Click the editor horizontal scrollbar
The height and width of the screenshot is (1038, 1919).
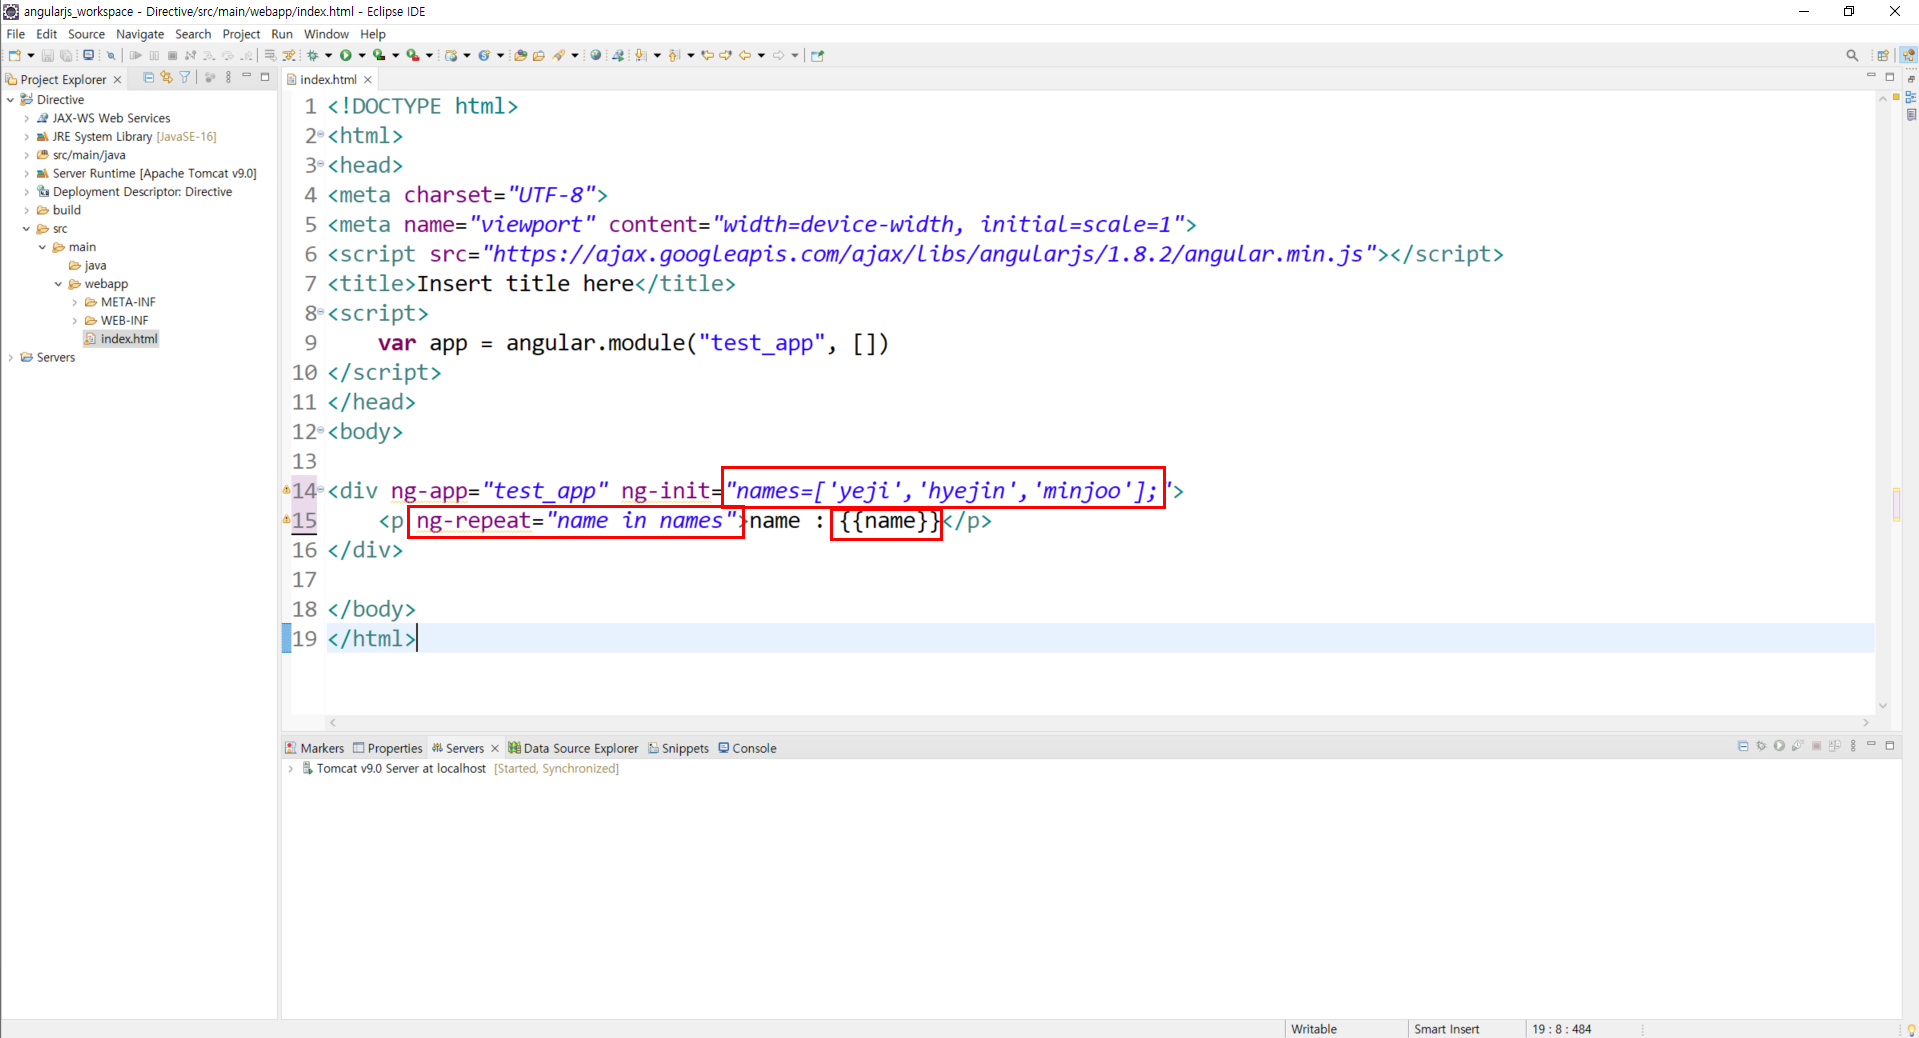pyautogui.click(x=1099, y=722)
